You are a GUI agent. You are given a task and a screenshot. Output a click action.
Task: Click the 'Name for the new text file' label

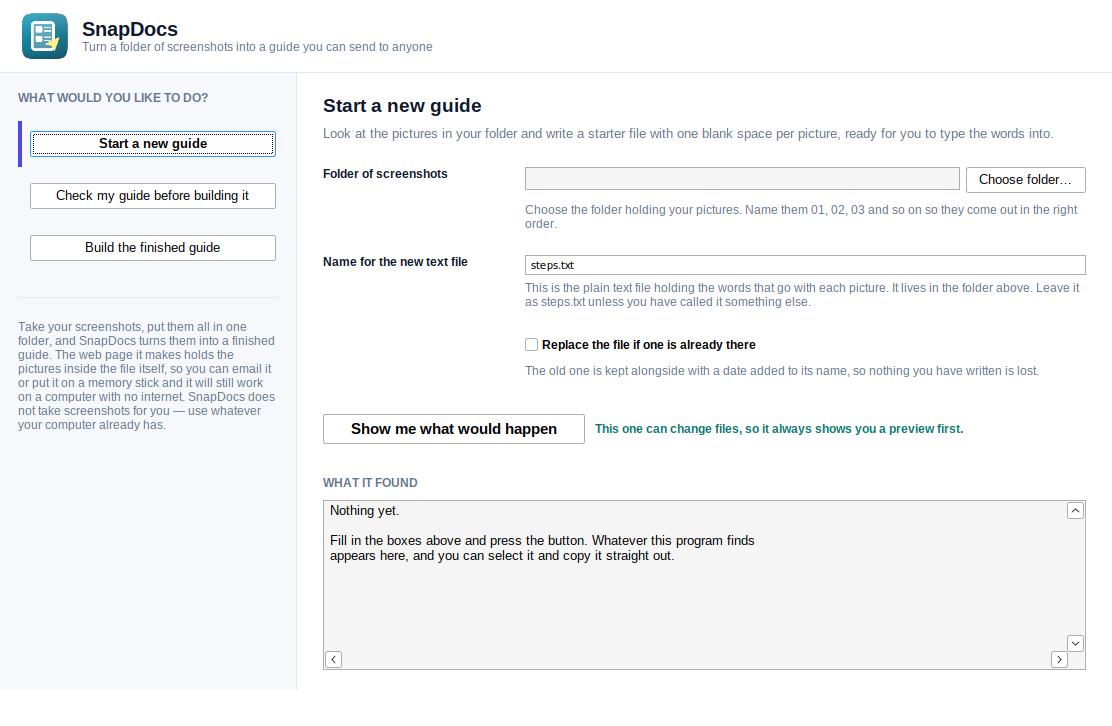click(x=395, y=262)
